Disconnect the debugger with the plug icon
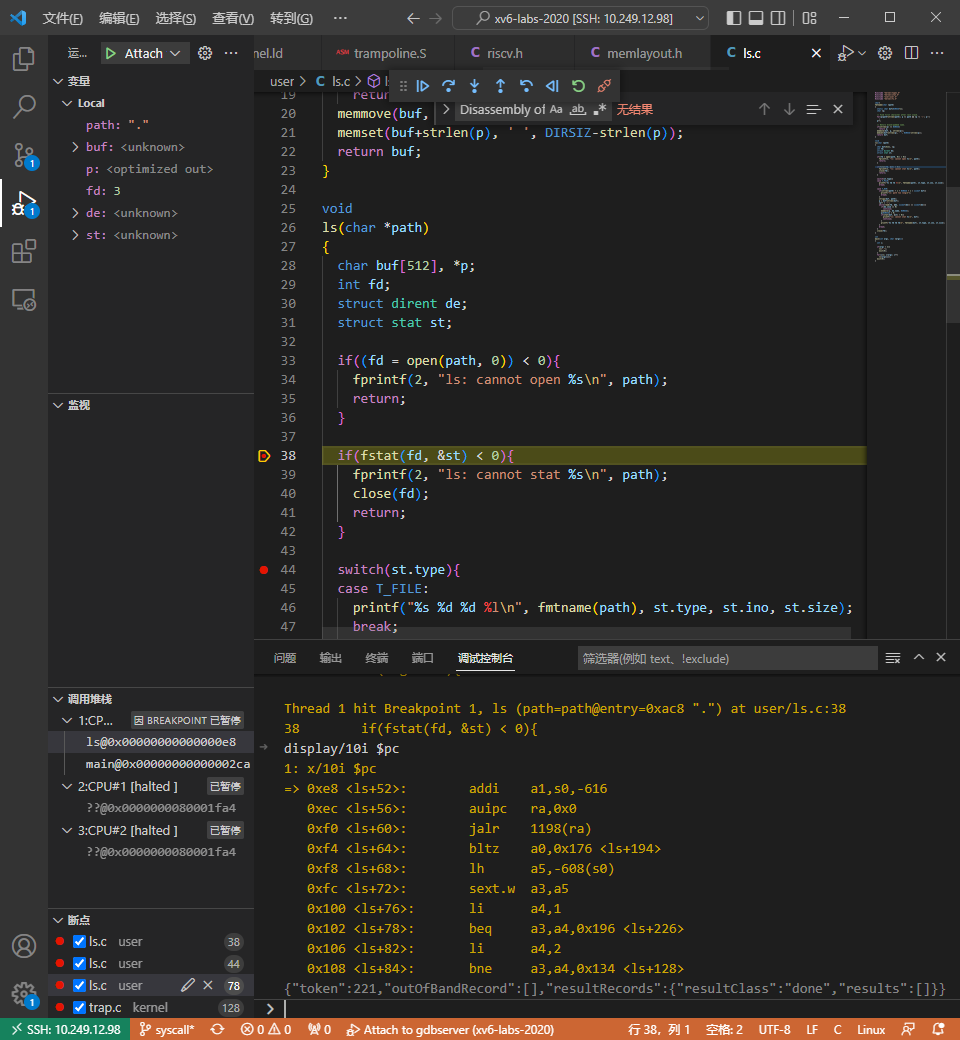The image size is (960, 1040). [604, 86]
